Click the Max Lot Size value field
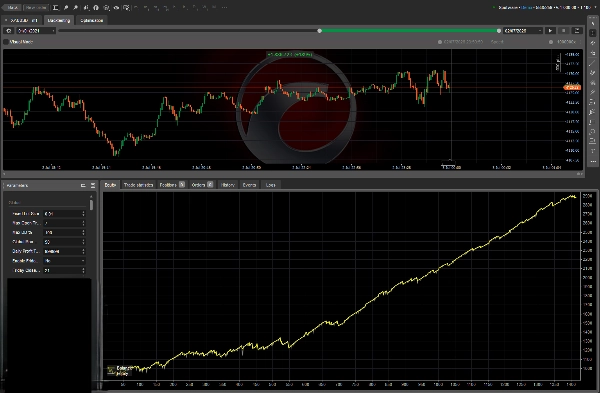This screenshot has width=600, height=393. 64,214
